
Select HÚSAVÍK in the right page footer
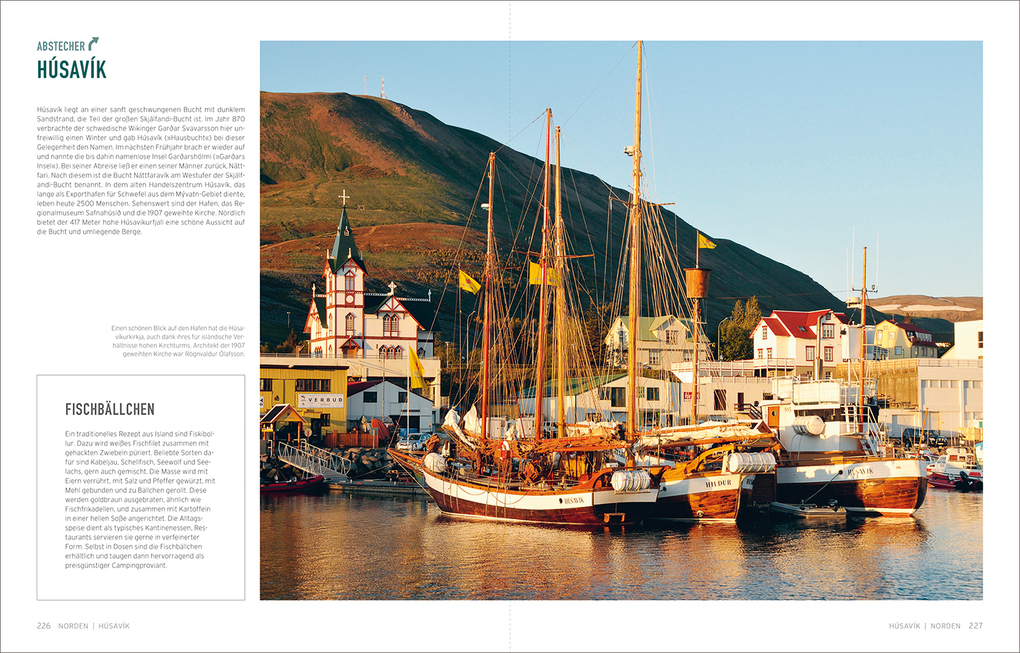tap(903, 626)
